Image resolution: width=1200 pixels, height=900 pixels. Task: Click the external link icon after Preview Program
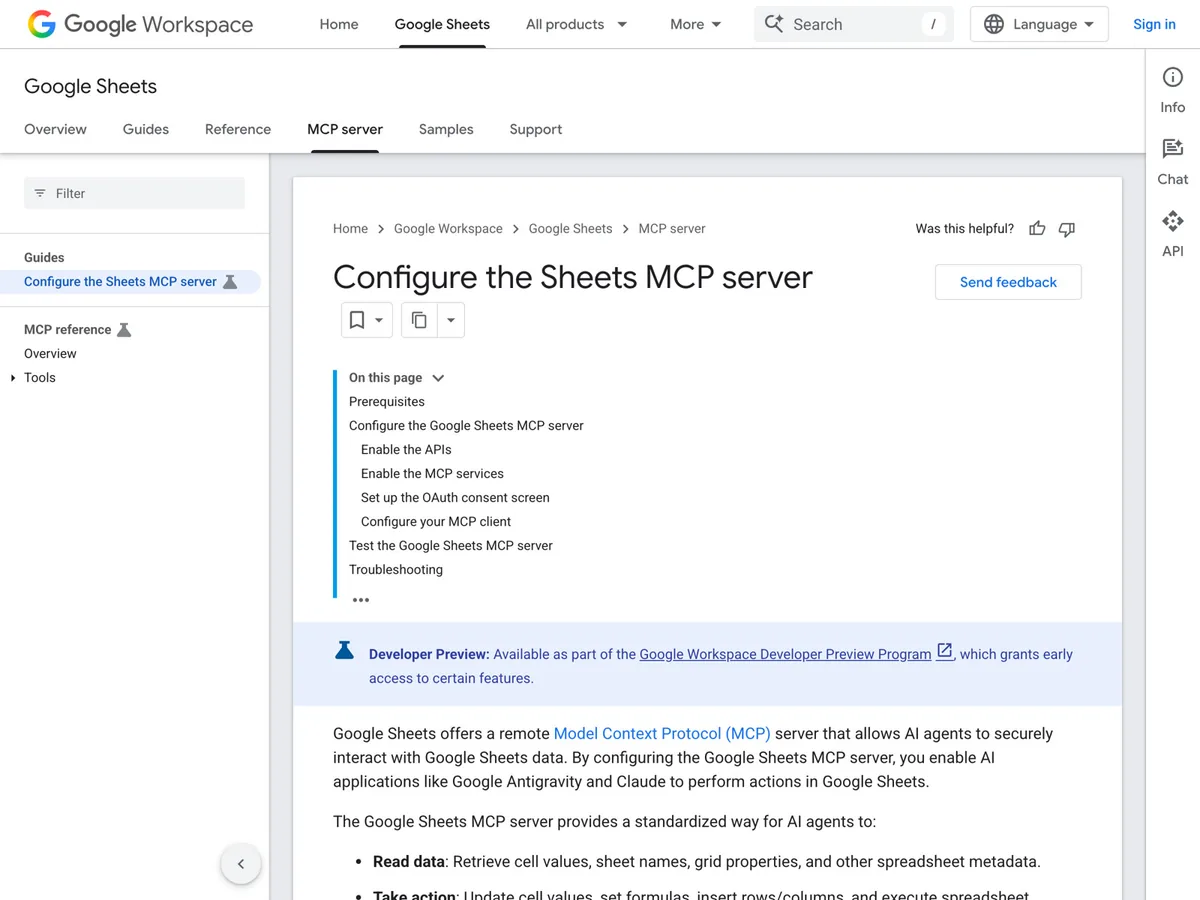[944, 652]
